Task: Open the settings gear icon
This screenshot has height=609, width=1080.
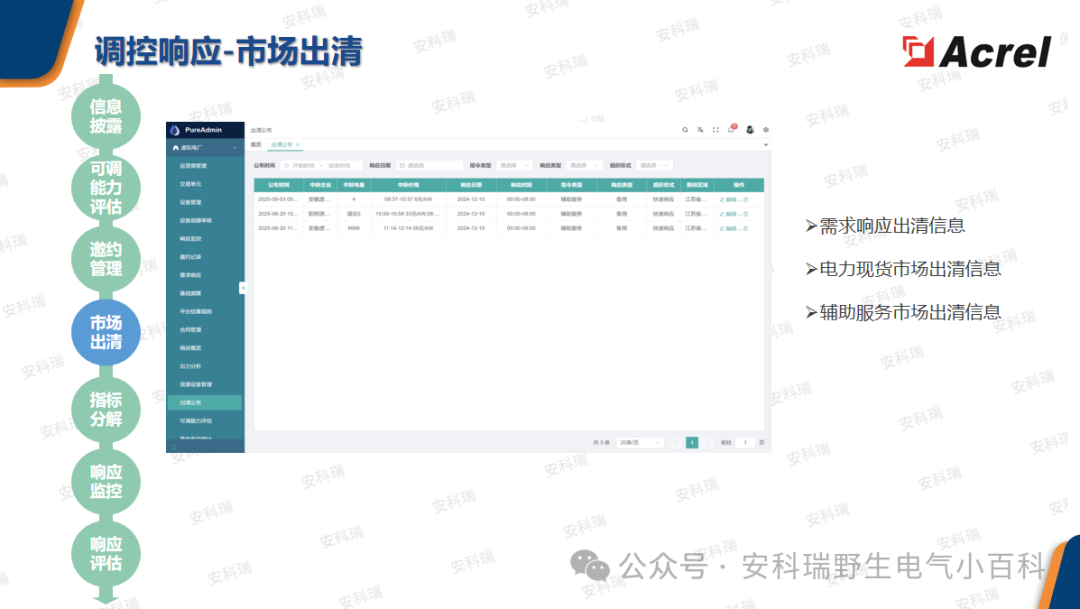Action: pyautogui.click(x=765, y=130)
